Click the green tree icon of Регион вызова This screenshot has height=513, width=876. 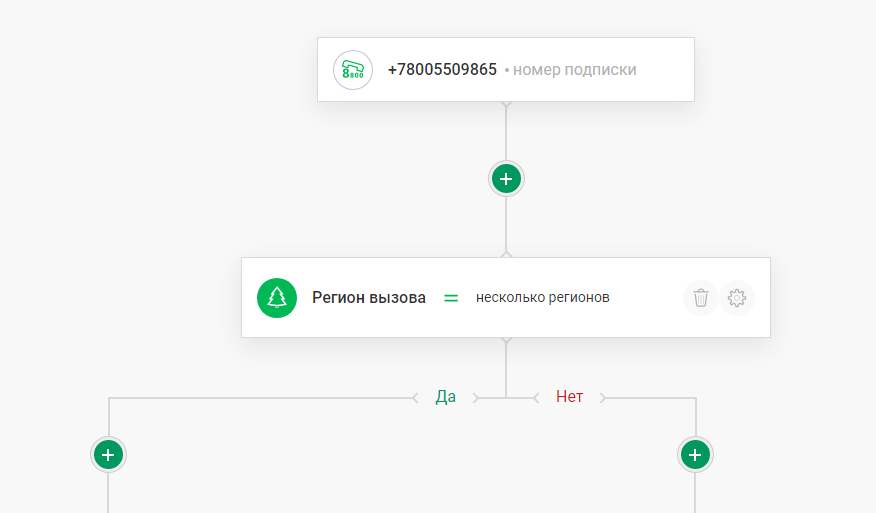pos(277,298)
